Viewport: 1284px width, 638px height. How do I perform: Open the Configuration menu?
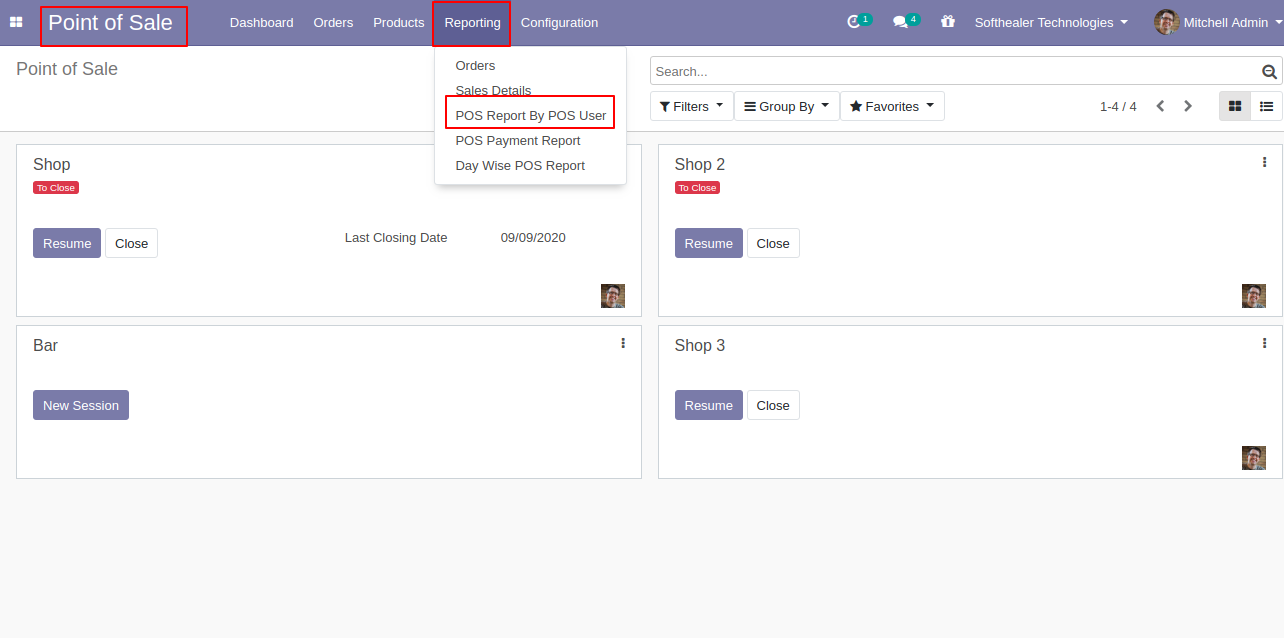(559, 22)
